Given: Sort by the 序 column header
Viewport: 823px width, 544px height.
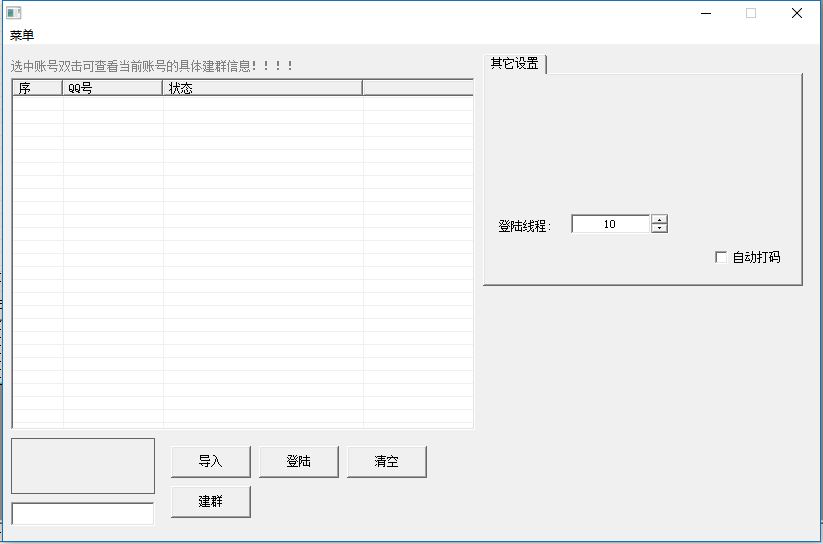Looking at the screenshot, I should [x=37, y=88].
